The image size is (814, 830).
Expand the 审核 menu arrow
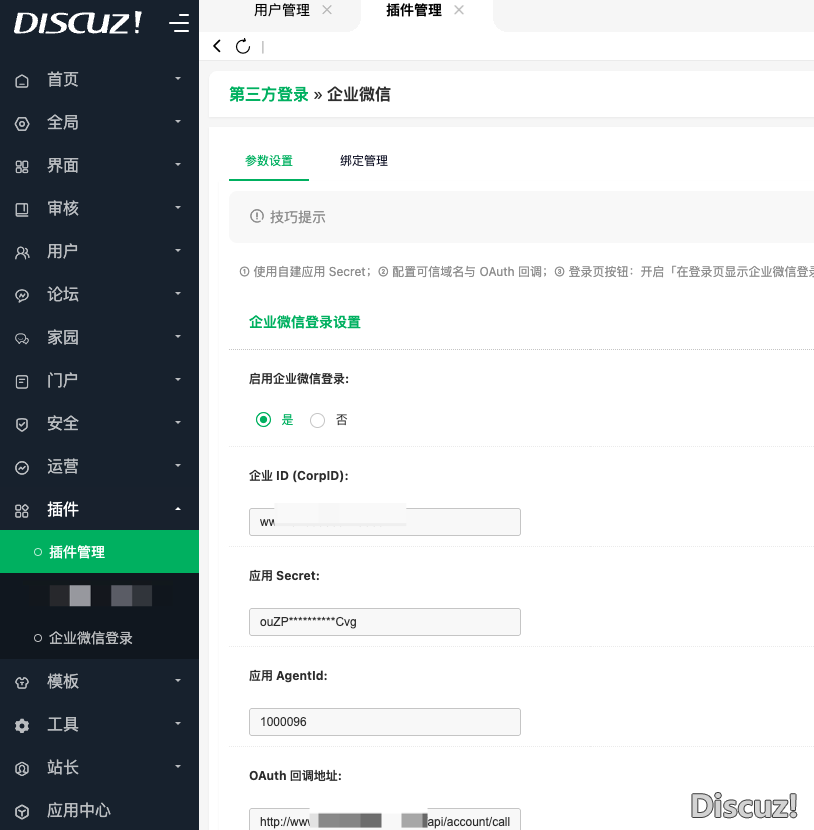178,207
